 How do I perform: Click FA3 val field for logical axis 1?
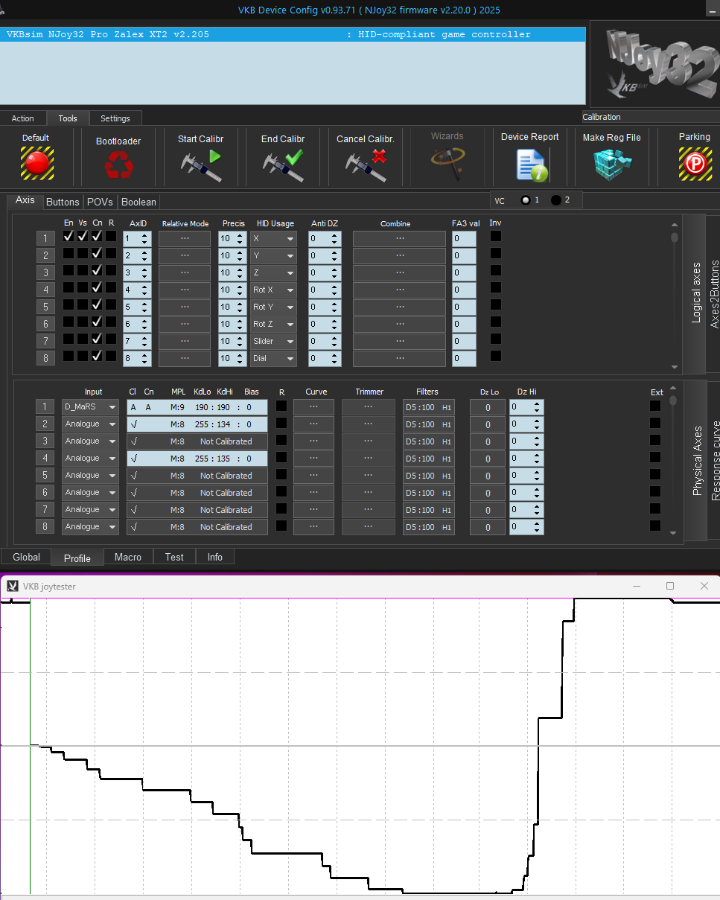(x=463, y=239)
